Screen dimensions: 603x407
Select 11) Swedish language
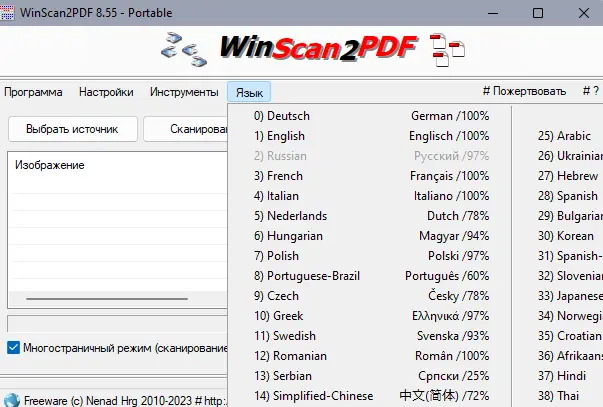pyautogui.click(x=371, y=336)
